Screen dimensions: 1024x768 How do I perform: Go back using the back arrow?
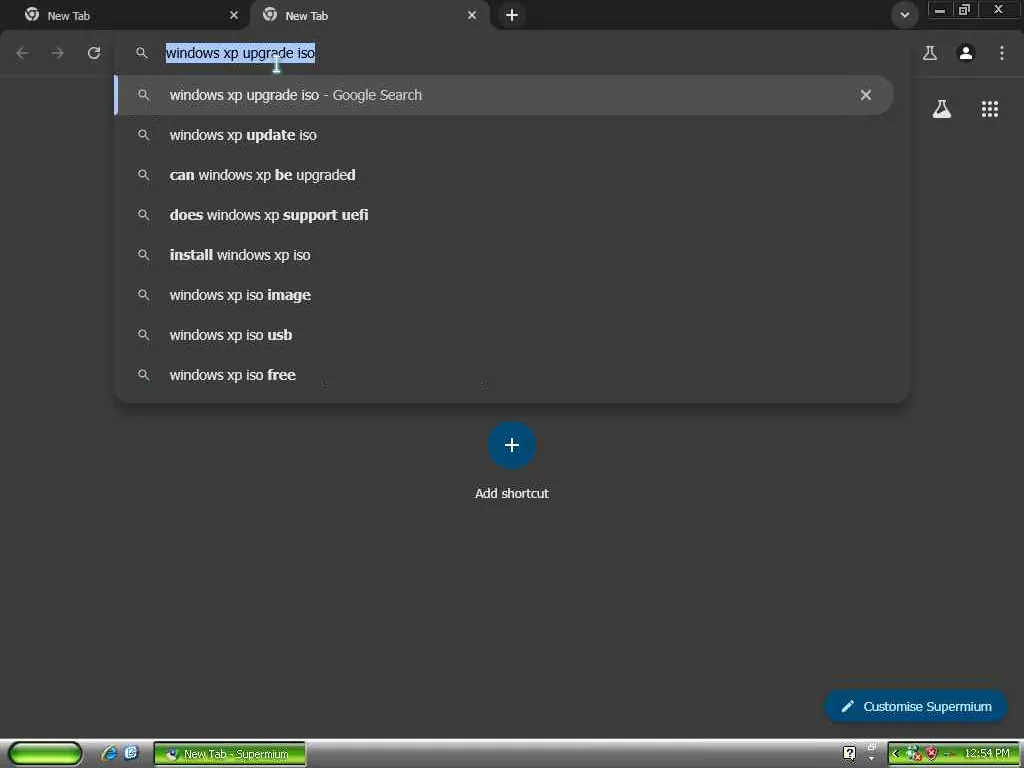[x=22, y=53]
